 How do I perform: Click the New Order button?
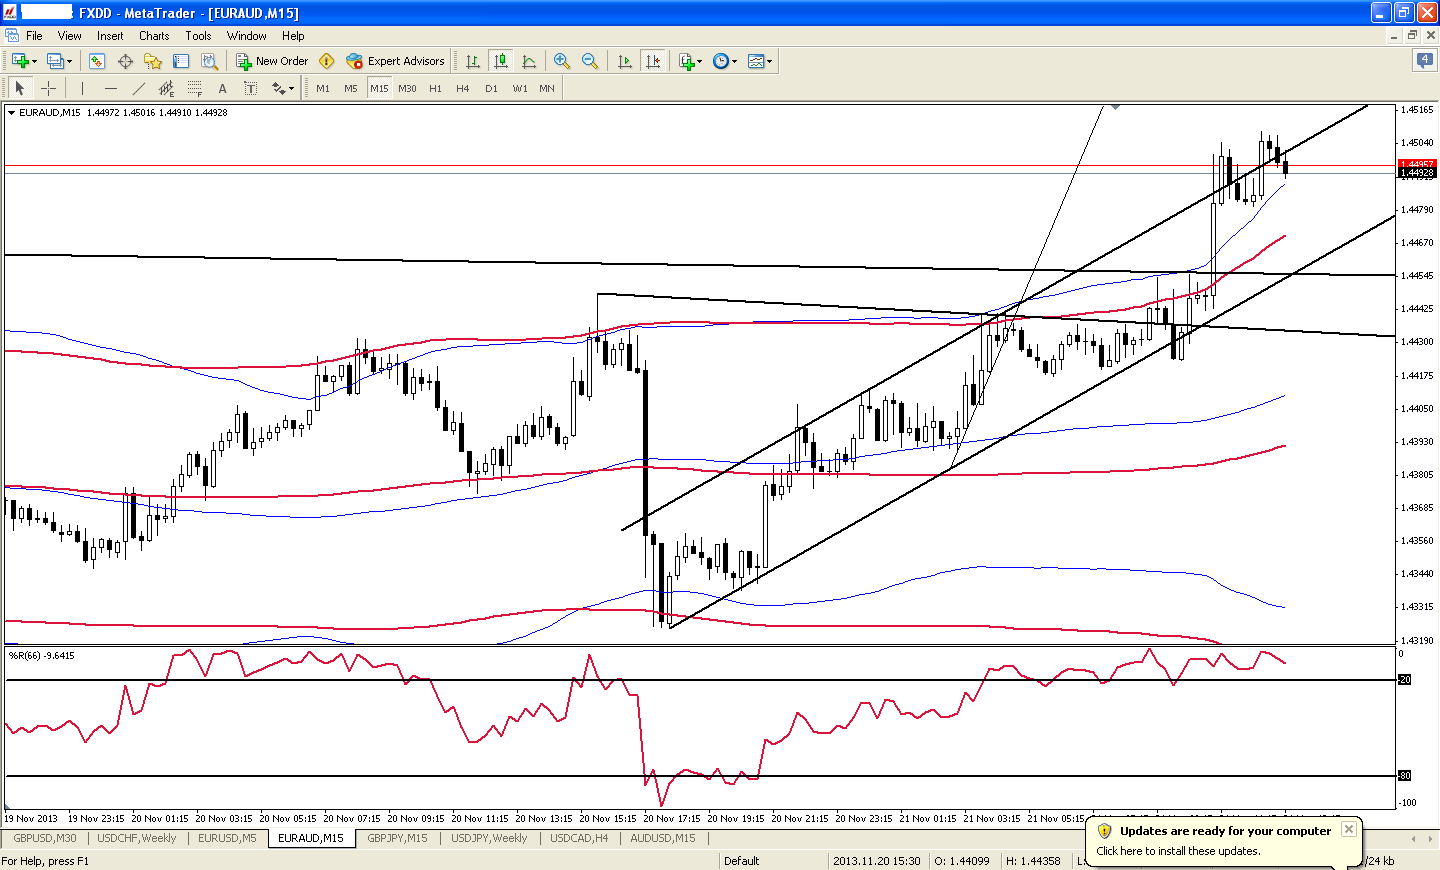[272, 61]
